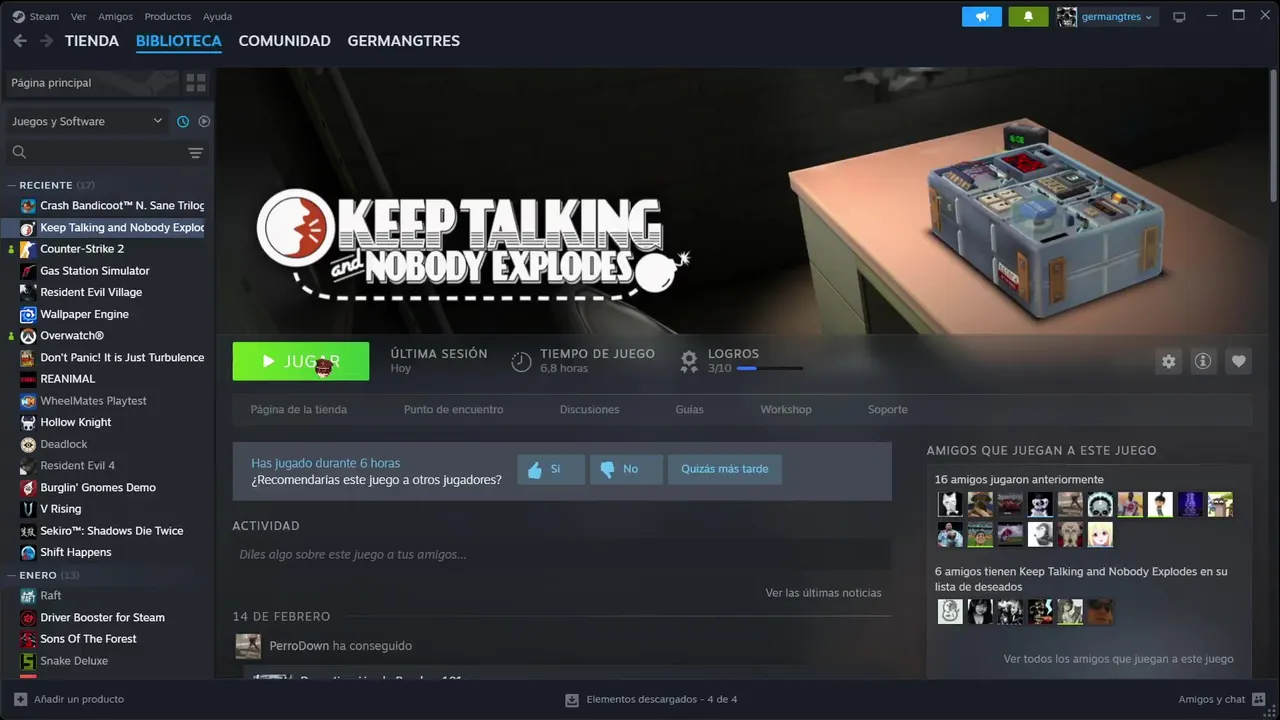Switch library to grid collections view
The height and width of the screenshot is (720, 1280).
[x=196, y=83]
